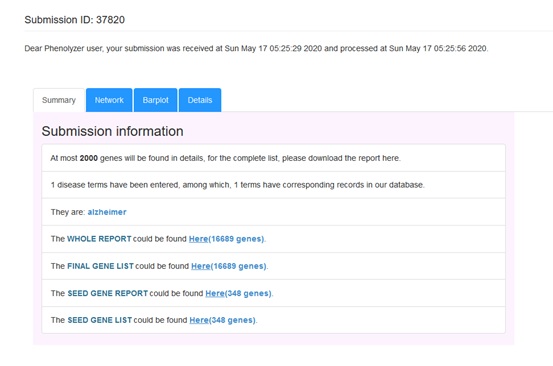
Task: Click the alzheimer disease term link
Action: pos(107,212)
